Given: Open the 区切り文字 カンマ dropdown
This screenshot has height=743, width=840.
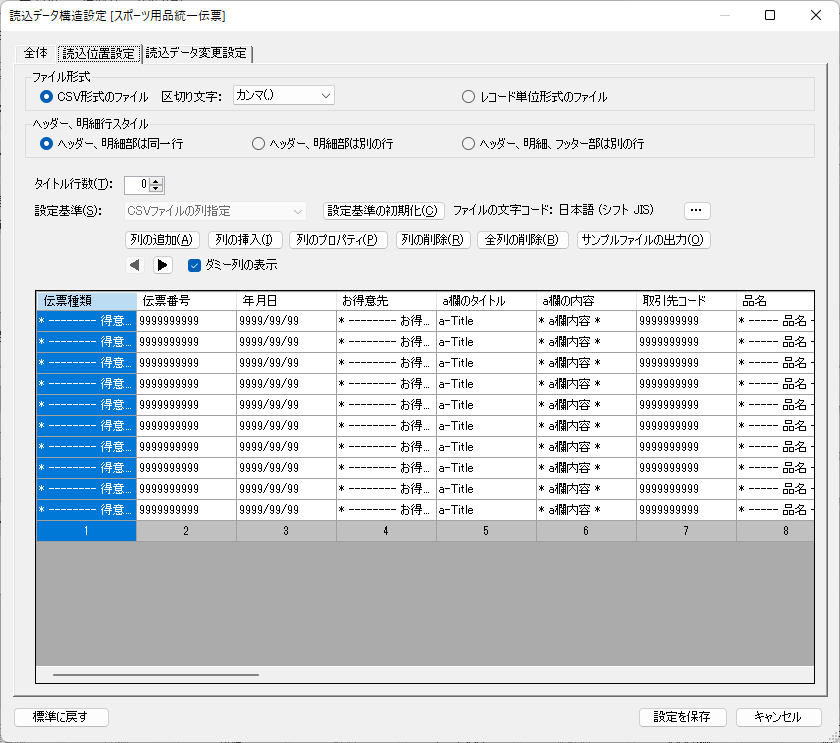Looking at the screenshot, I should pos(283,95).
